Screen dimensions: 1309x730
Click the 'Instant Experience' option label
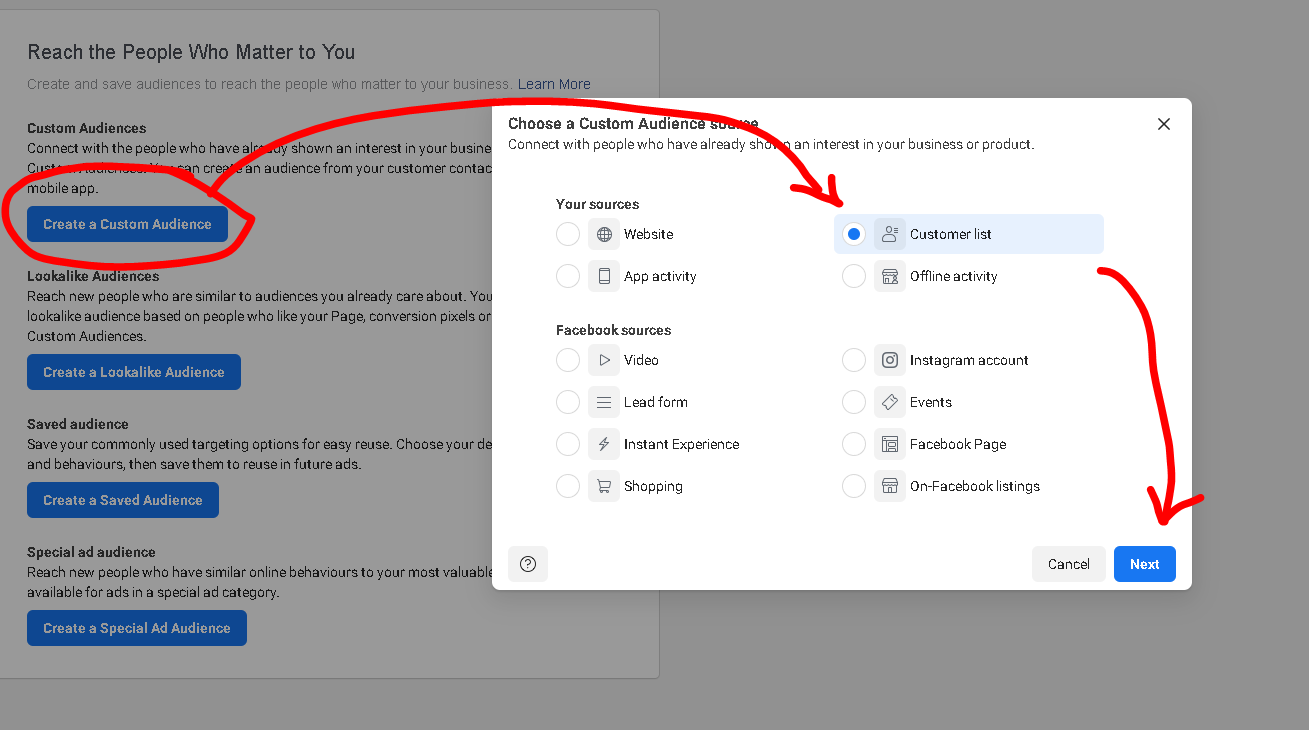pyautogui.click(x=682, y=444)
